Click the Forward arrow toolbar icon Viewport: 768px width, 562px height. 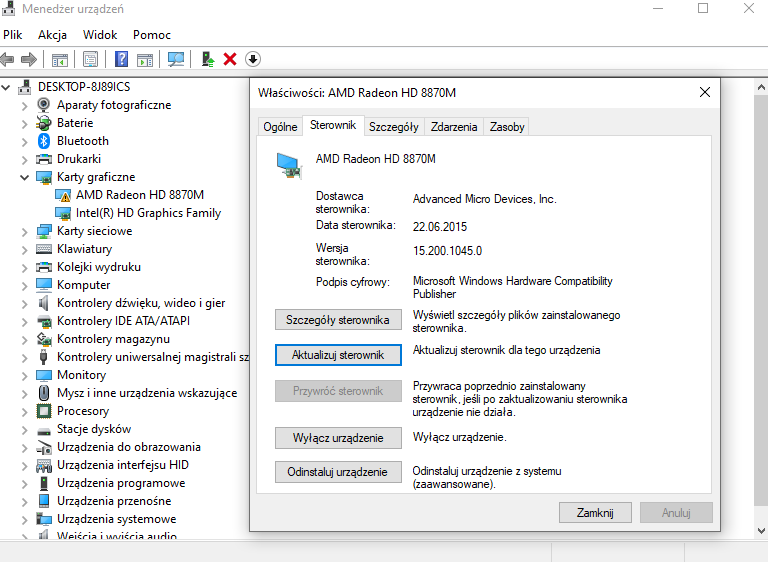(29, 60)
